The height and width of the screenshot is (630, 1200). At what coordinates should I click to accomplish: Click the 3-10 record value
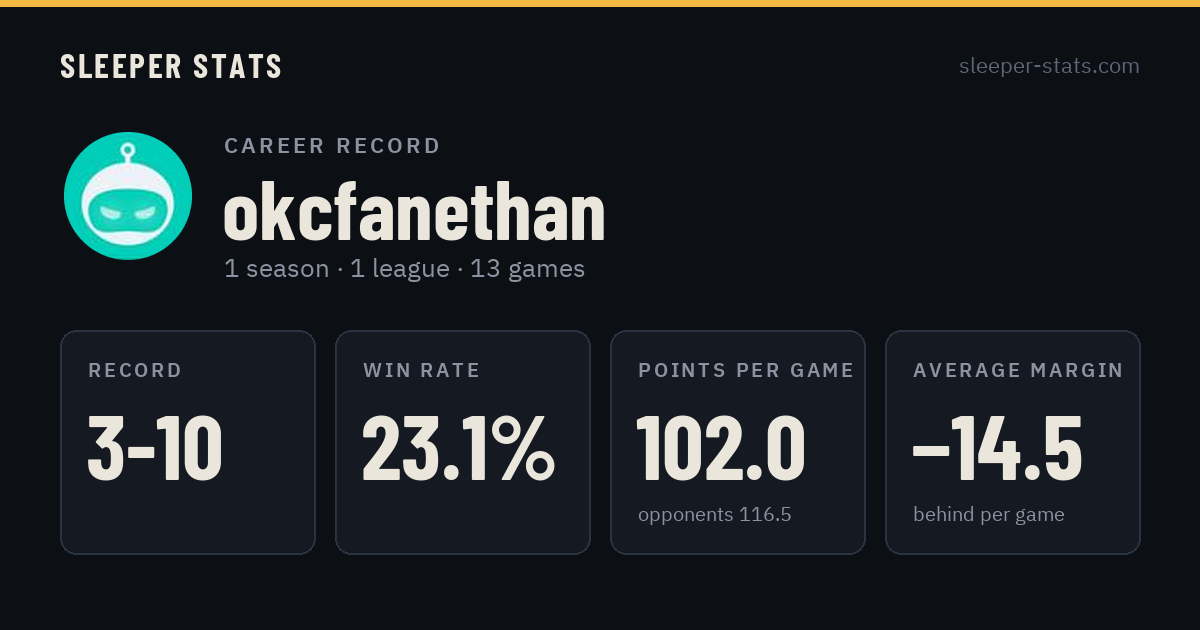point(155,448)
